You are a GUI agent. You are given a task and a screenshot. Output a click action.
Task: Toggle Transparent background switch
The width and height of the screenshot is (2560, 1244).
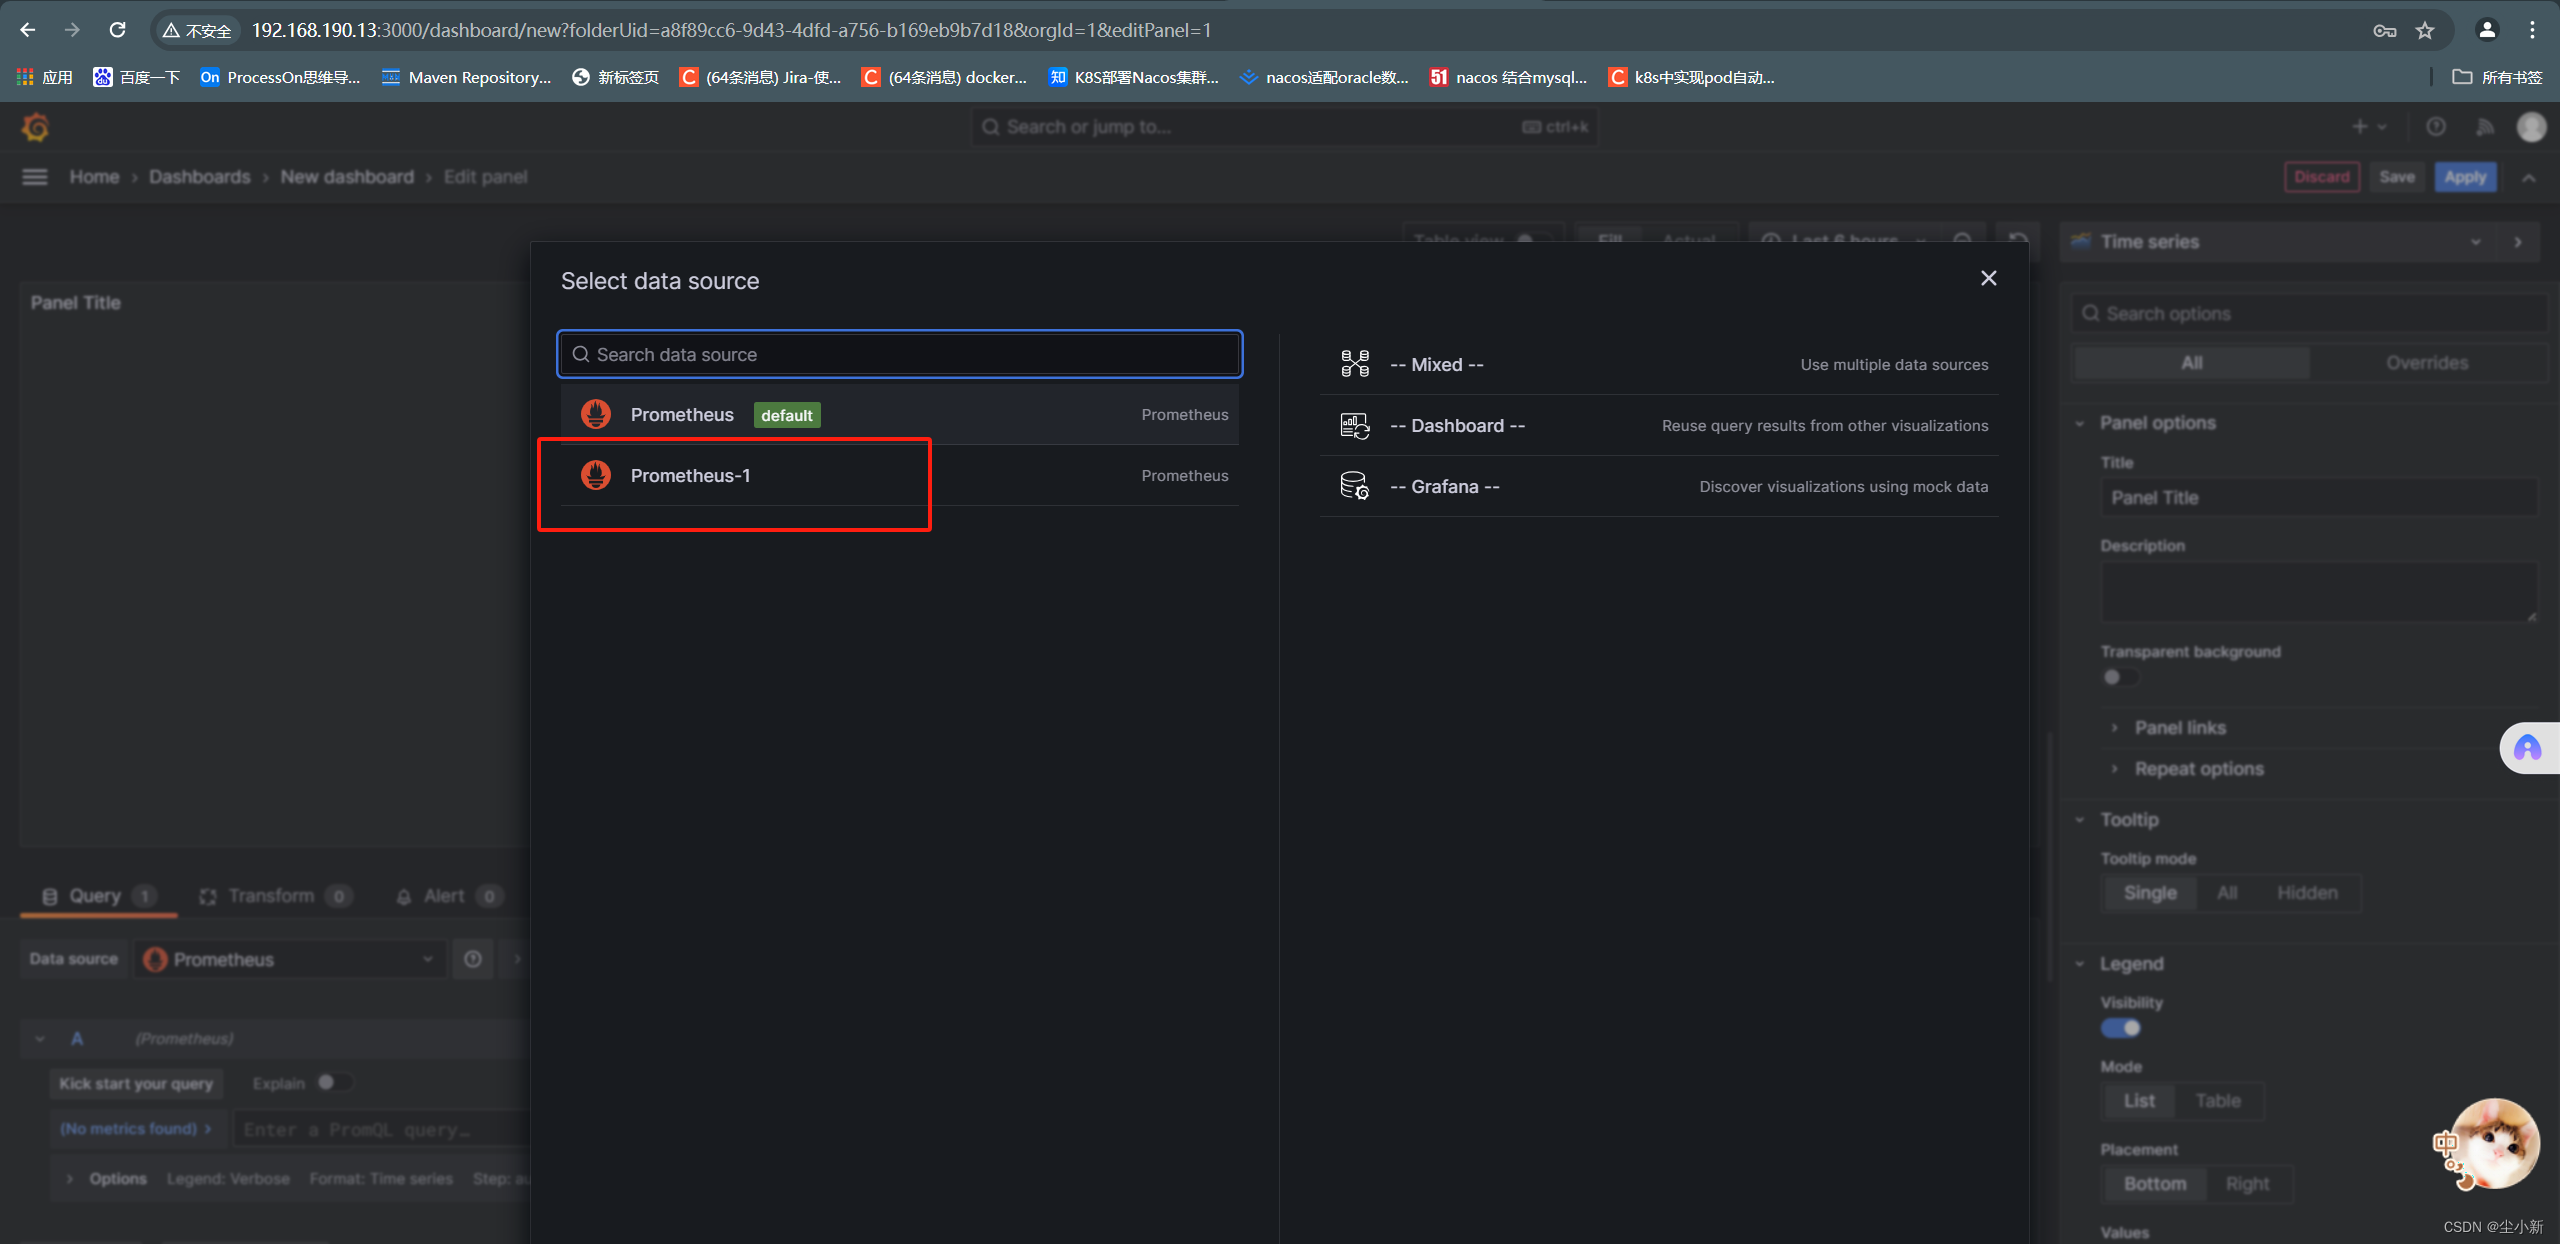pos(2119,677)
